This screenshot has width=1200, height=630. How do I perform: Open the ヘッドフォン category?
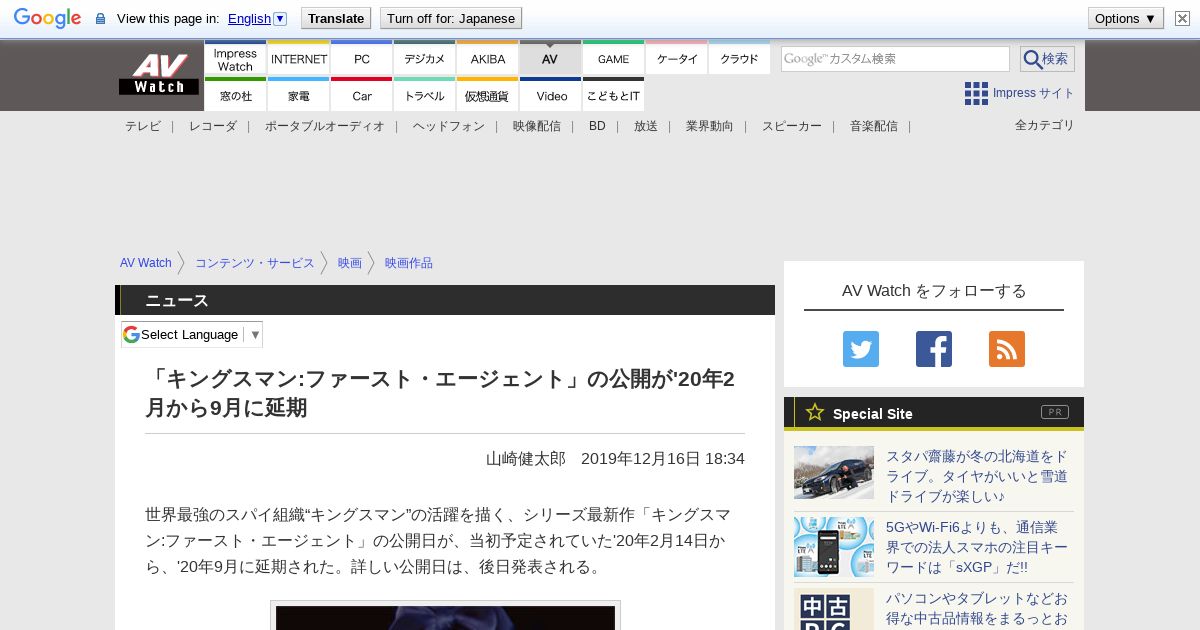click(448, 126)
